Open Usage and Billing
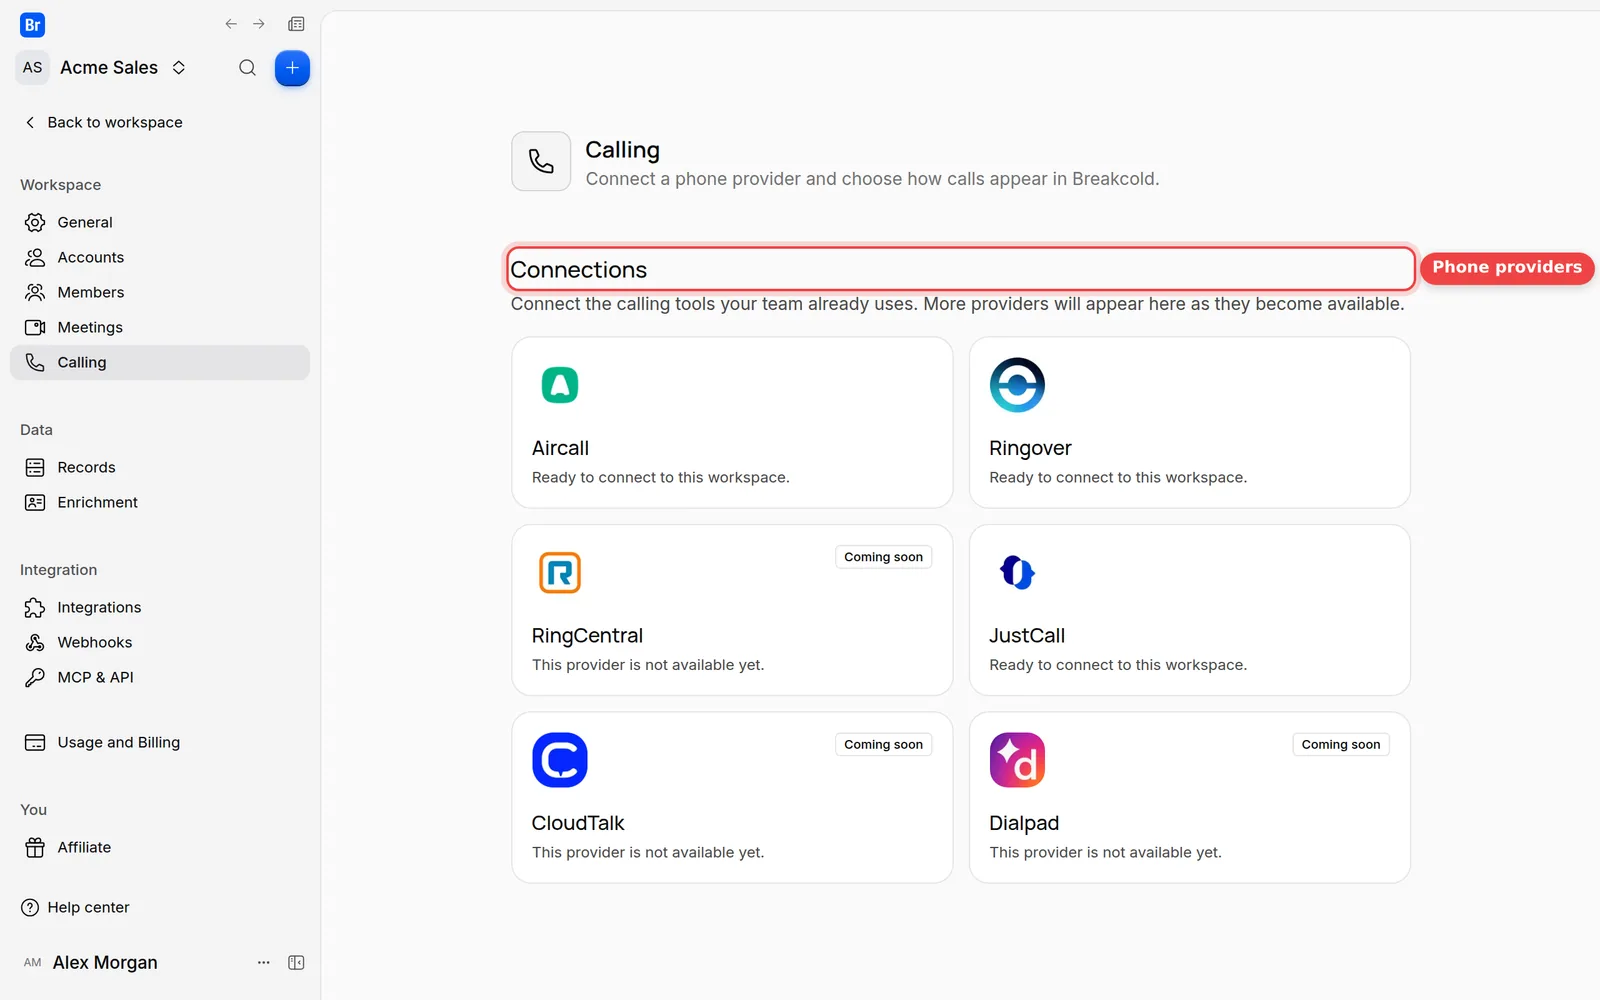Image resolution: width=1600 pixels, height=1000 pixels. tap(160, 742)
